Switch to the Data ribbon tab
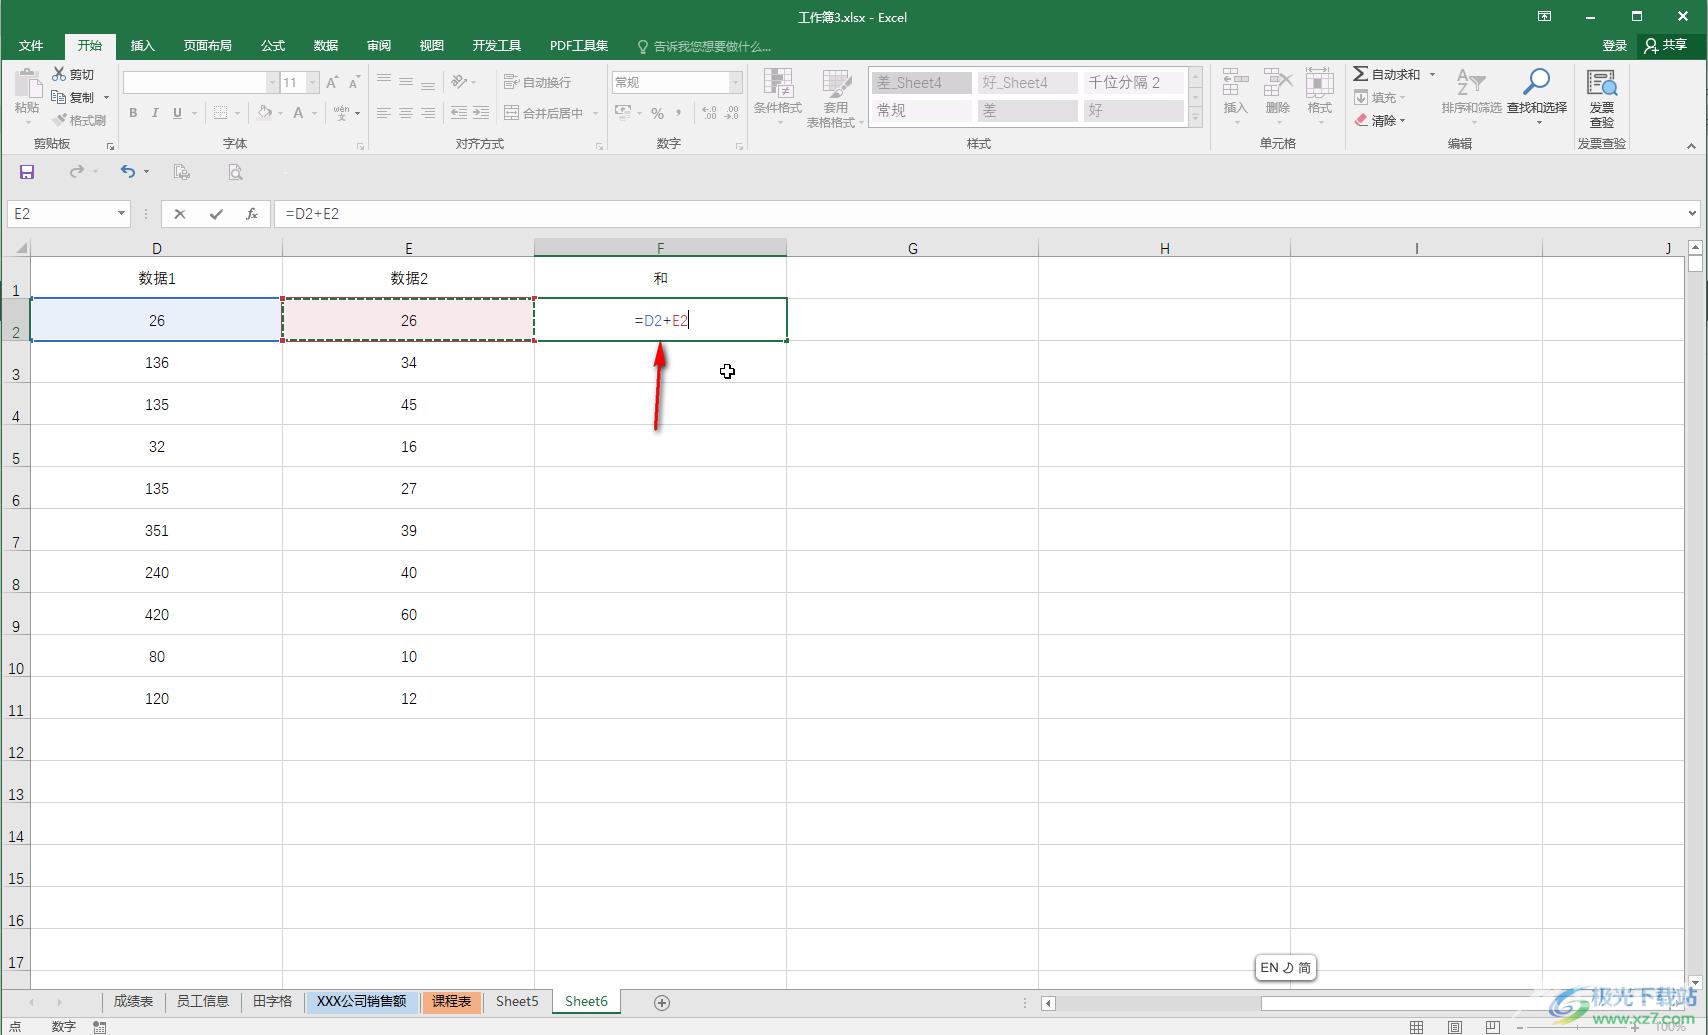The image size is (1708, 1035). [326, 46]
